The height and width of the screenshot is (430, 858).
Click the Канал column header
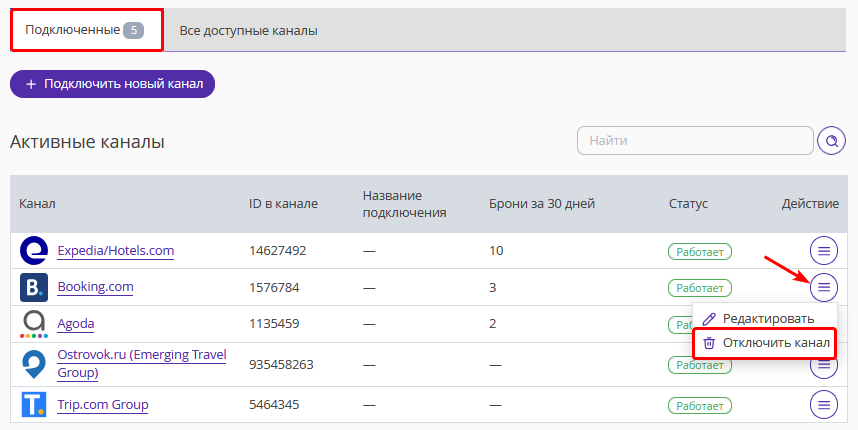(37, 204)
